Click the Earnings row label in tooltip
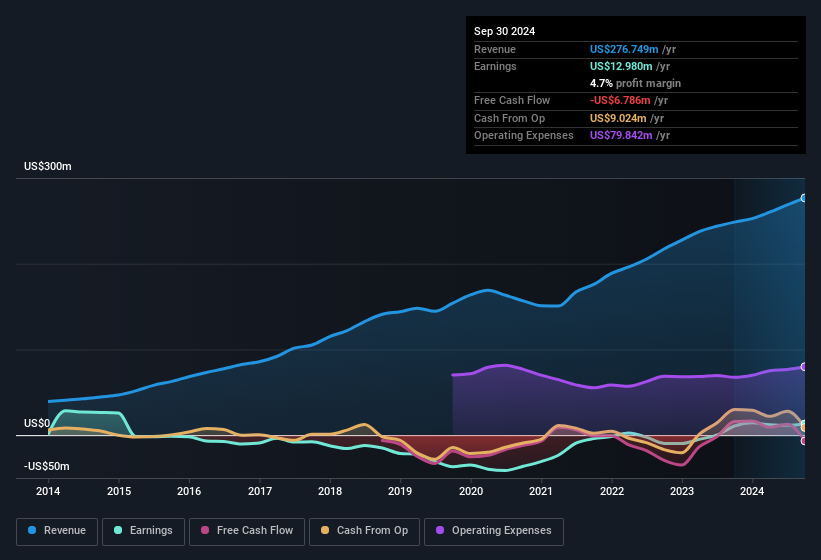Image resolution: width=821 pixels, height=560 pixels. pyautogui.click(x=495, y=66)
